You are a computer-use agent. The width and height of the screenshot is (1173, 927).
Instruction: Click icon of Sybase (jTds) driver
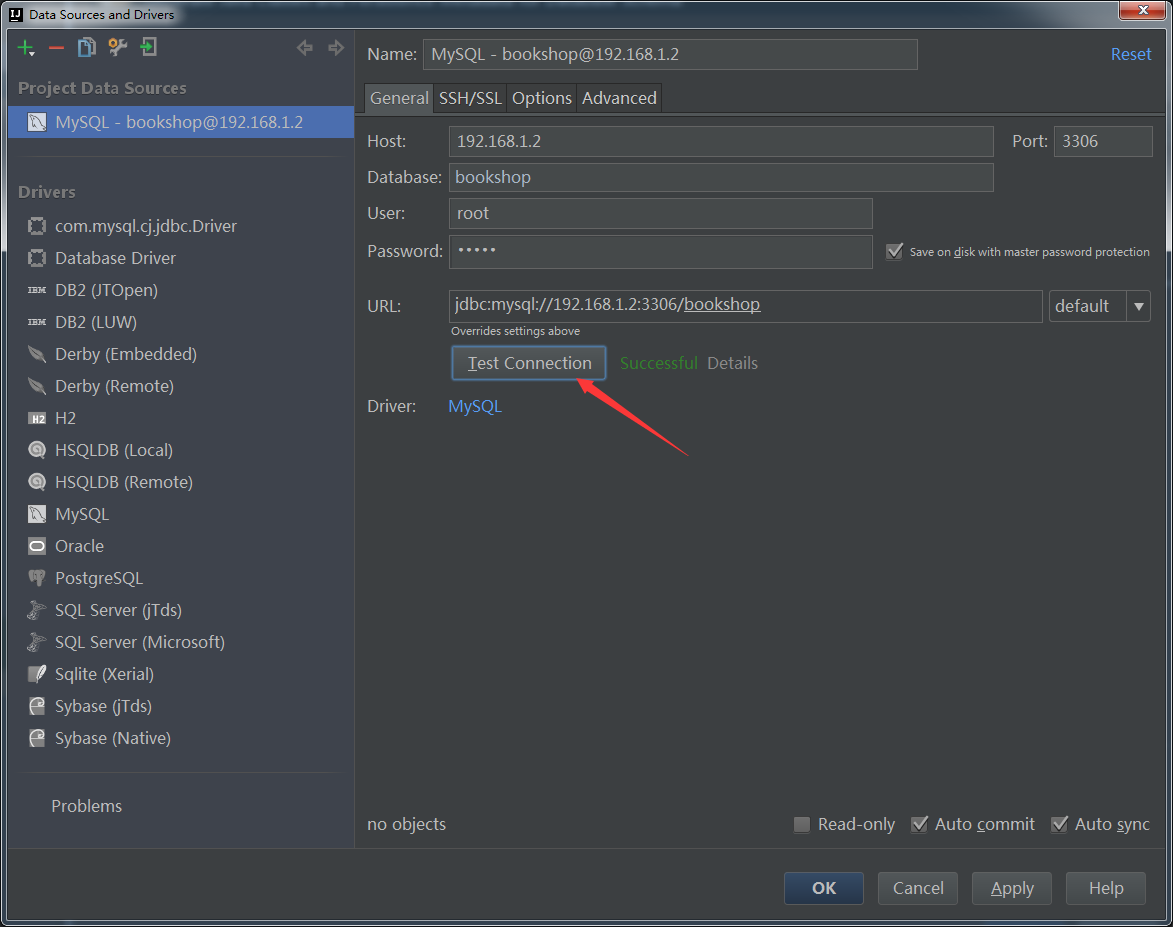(x=37, y=706)
